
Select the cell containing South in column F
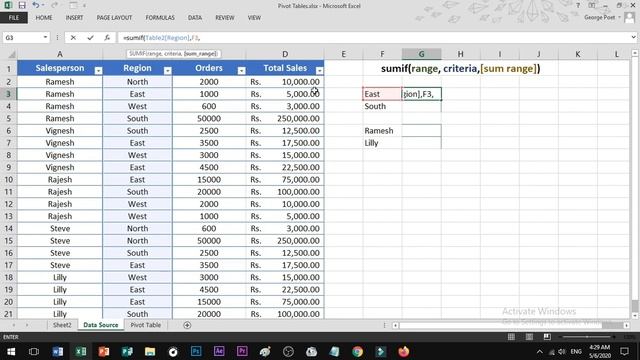click(x=382, y=106)
